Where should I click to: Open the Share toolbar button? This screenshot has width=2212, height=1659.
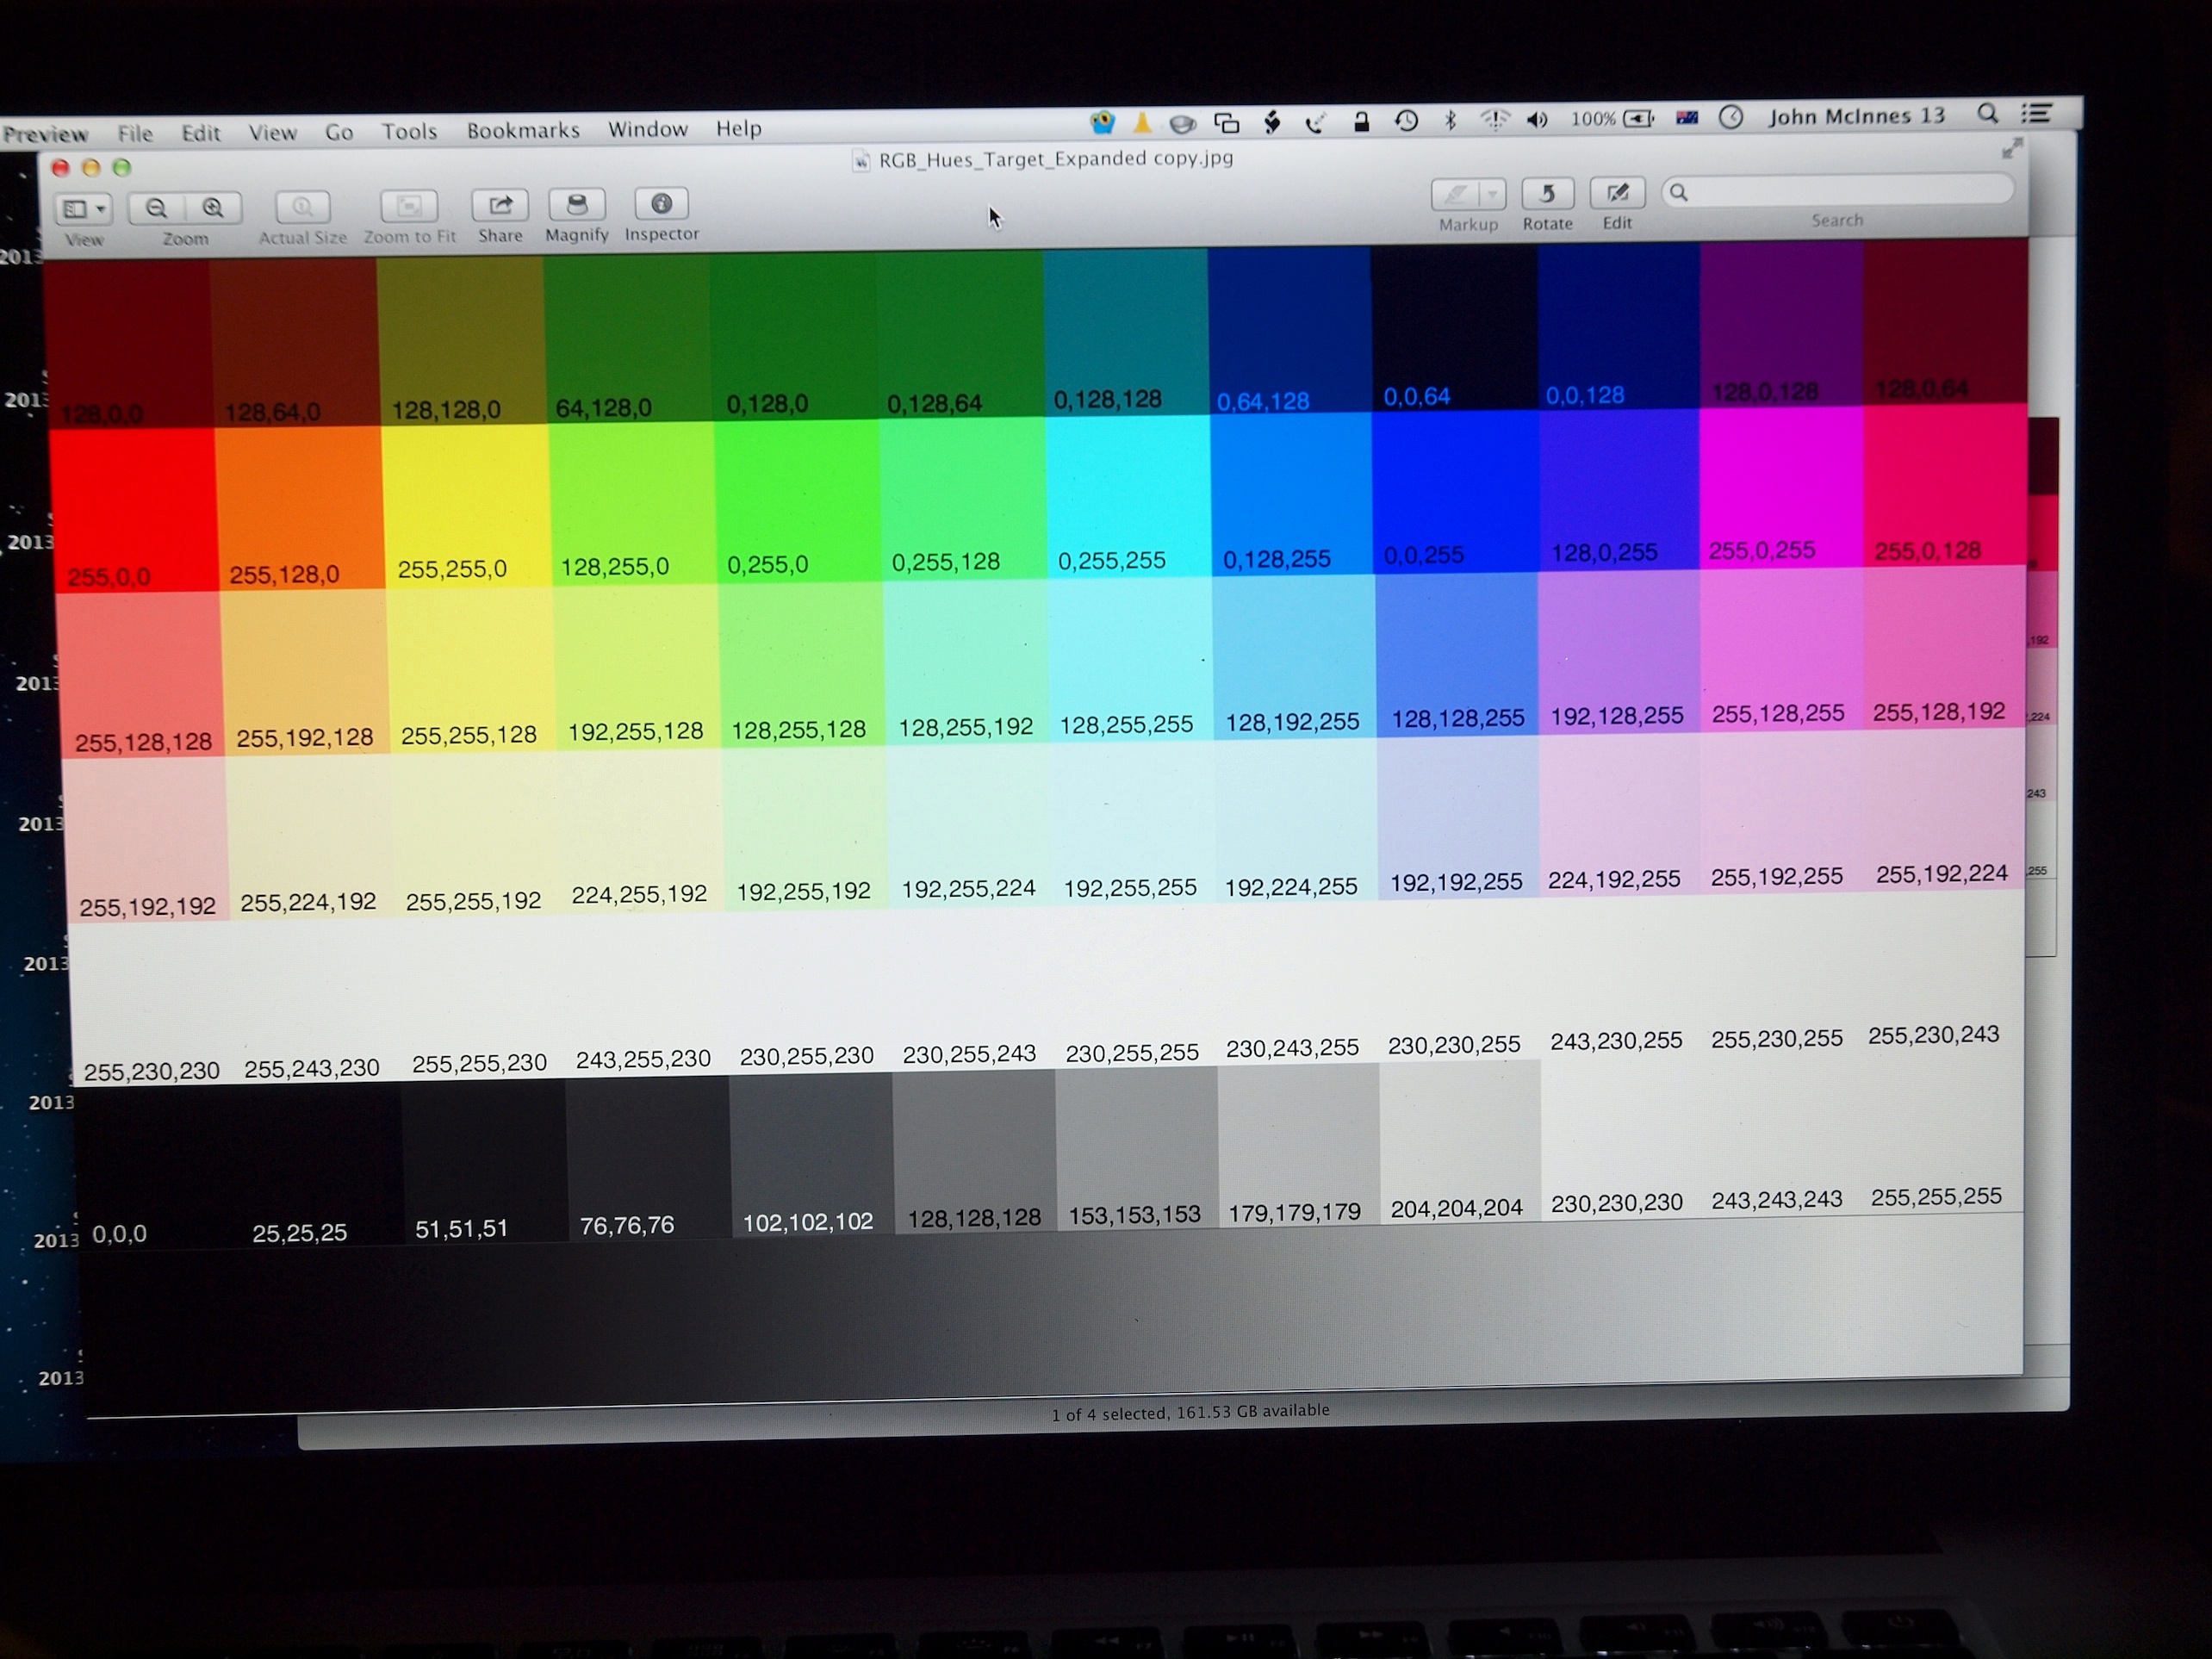[500, 206]
